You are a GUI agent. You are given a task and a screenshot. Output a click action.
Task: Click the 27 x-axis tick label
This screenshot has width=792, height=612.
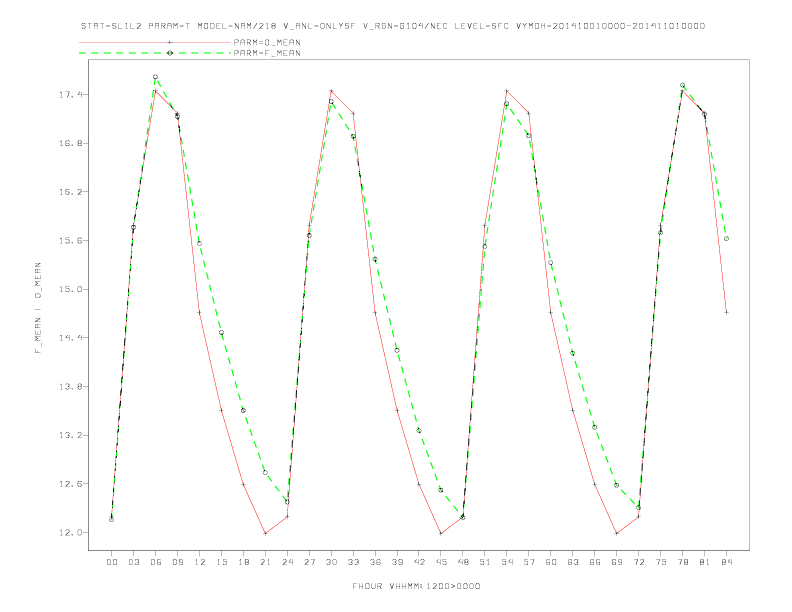click(309, 562)
